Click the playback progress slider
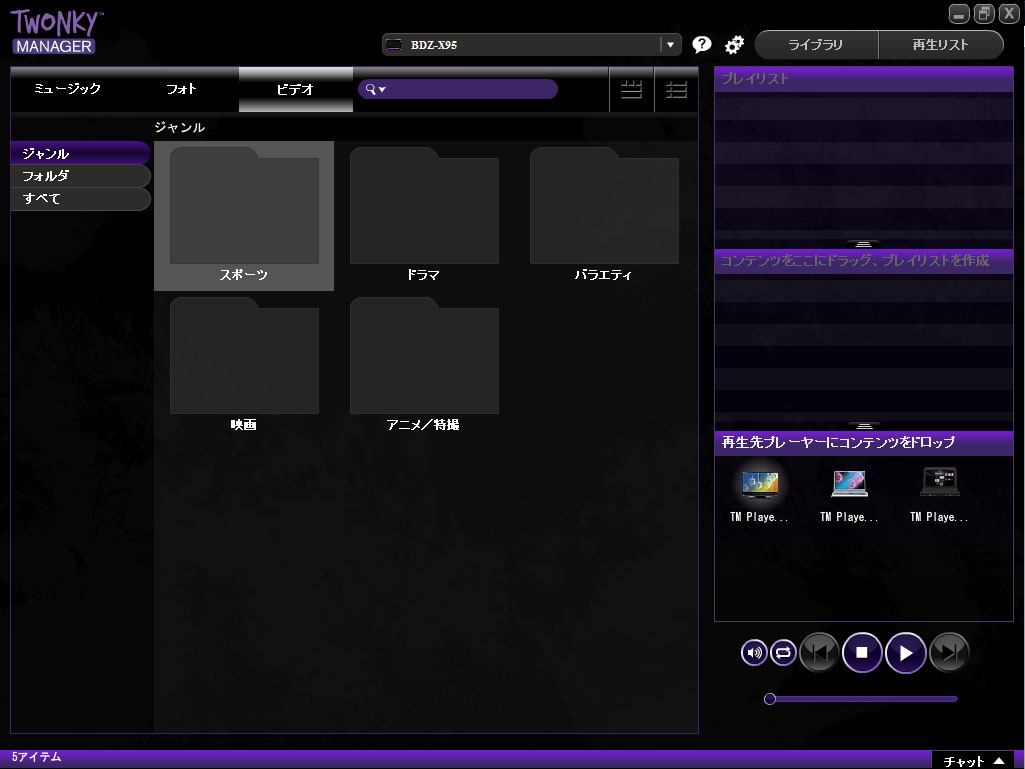 coord(862,699)
